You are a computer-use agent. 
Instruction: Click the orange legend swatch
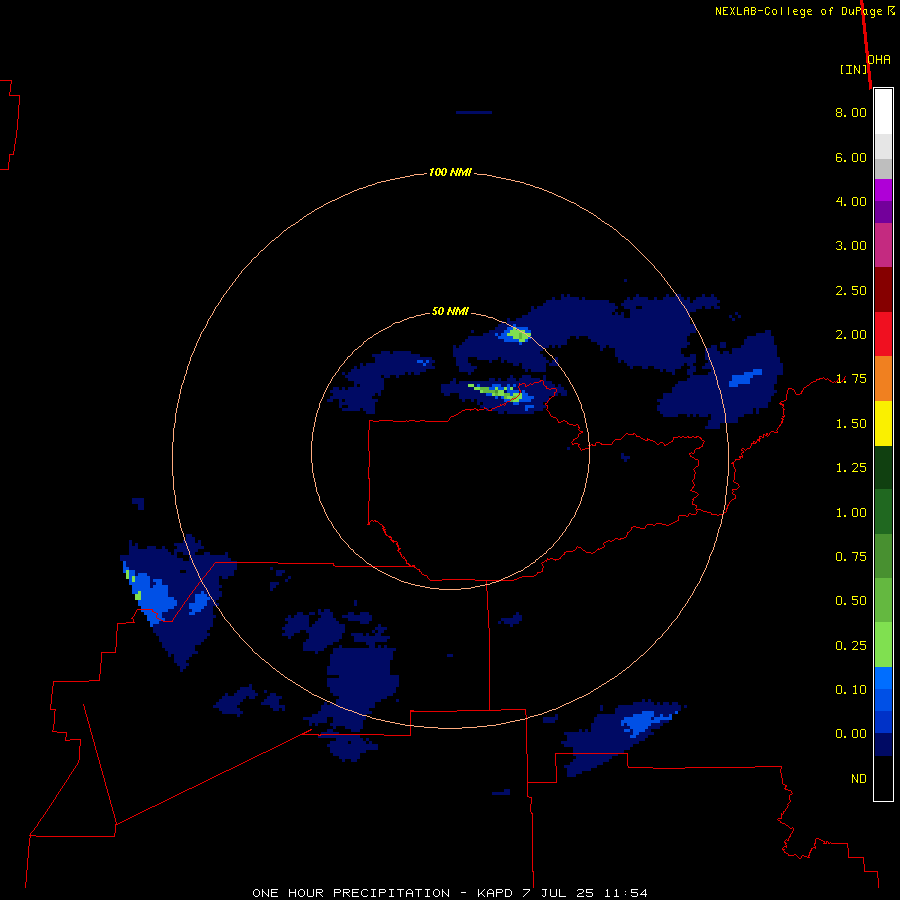[883, 379]
